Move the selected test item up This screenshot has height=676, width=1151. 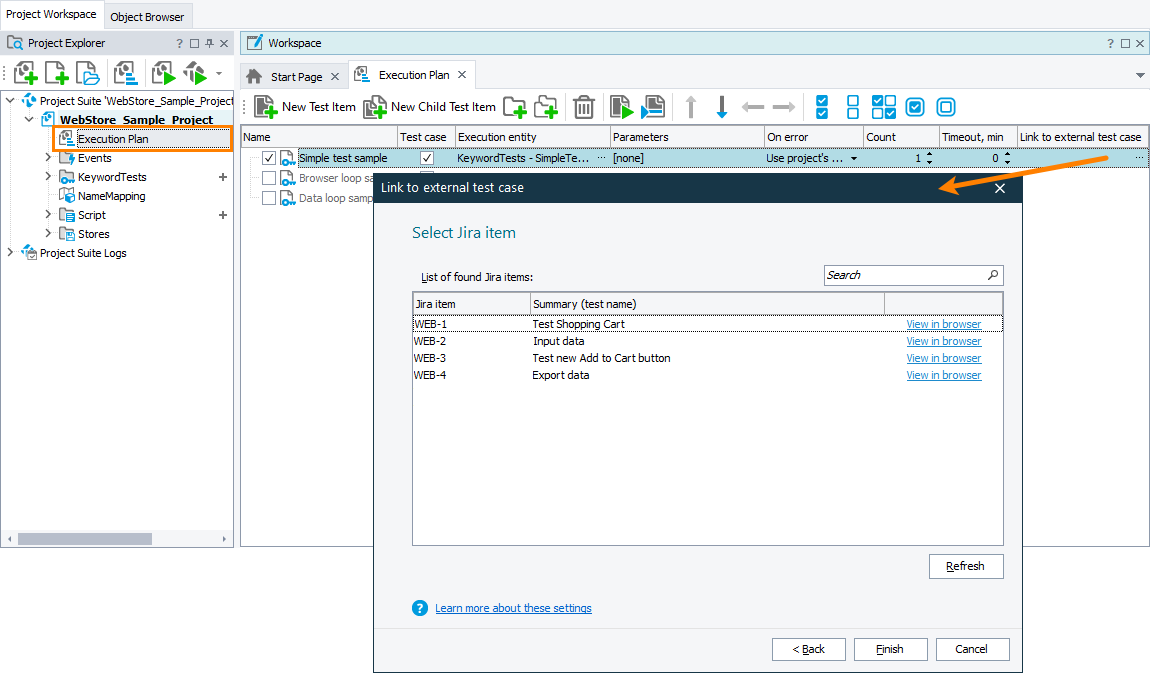coord(691,106)
